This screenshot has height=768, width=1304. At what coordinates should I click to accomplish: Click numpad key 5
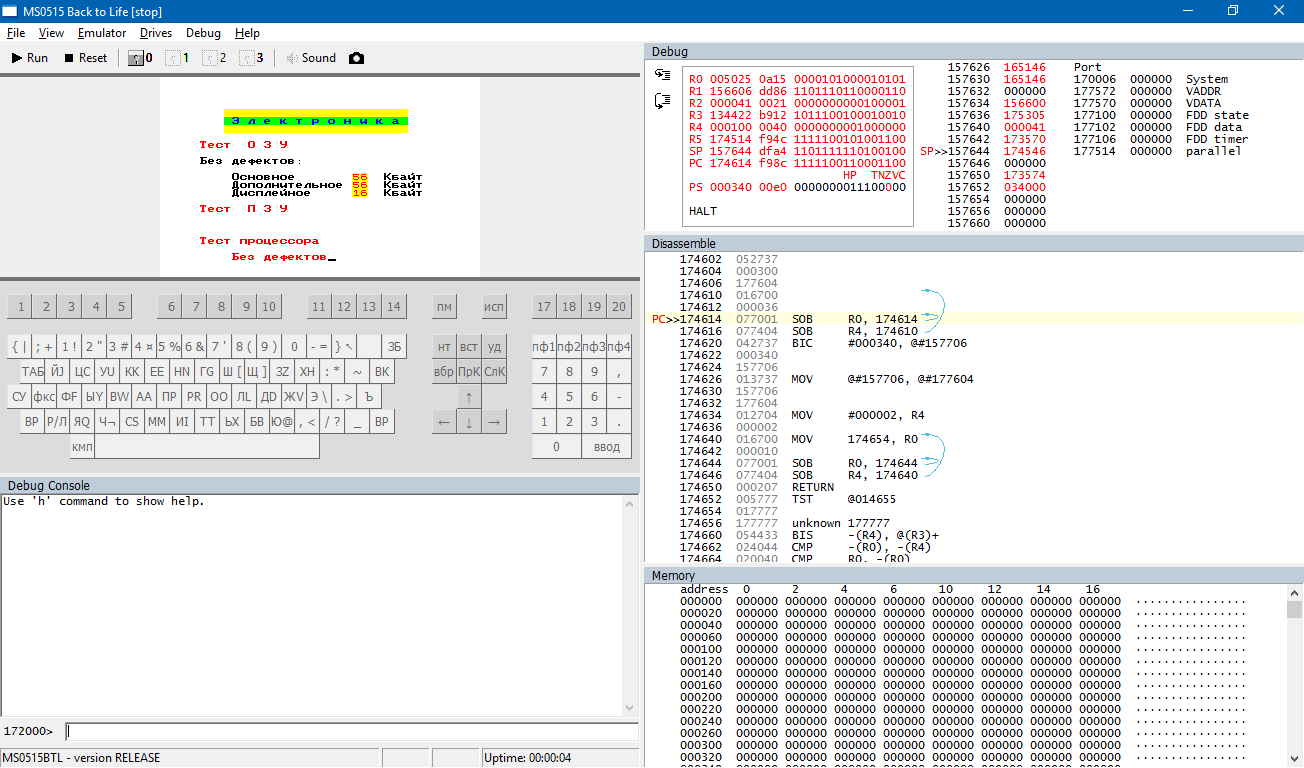(569, 397)
